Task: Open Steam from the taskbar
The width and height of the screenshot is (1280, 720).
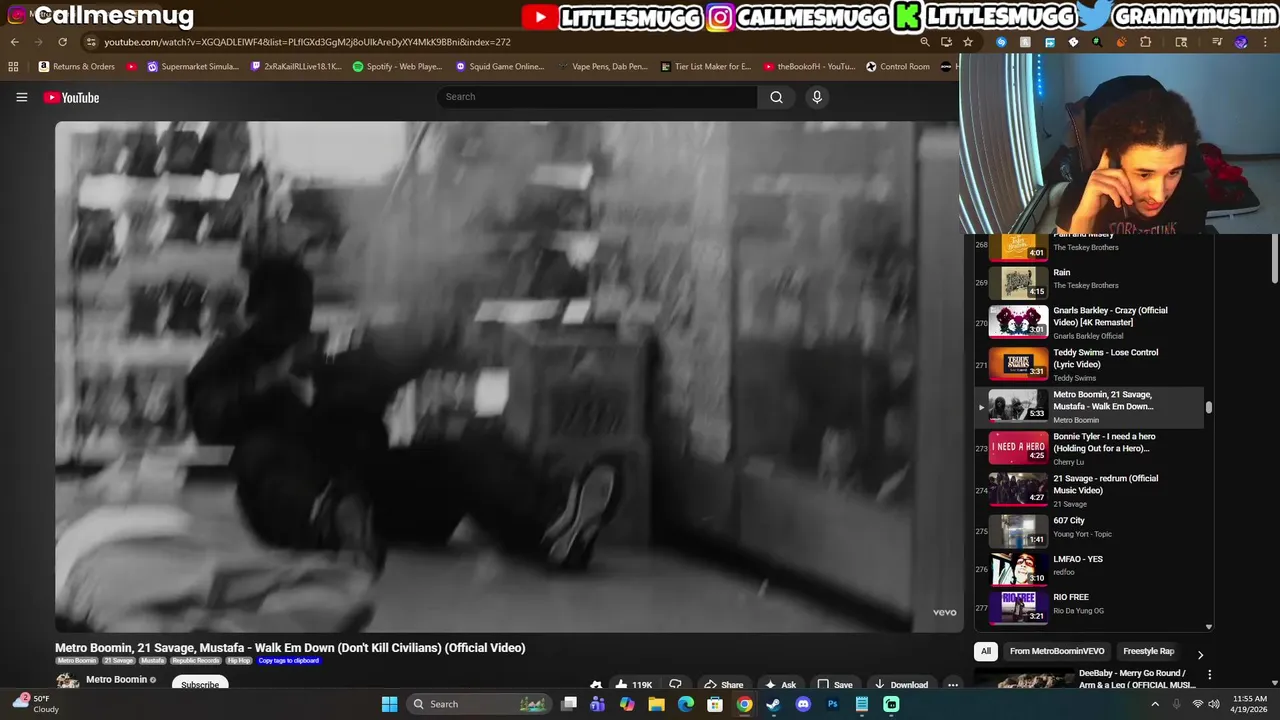Action: (773, 704)
